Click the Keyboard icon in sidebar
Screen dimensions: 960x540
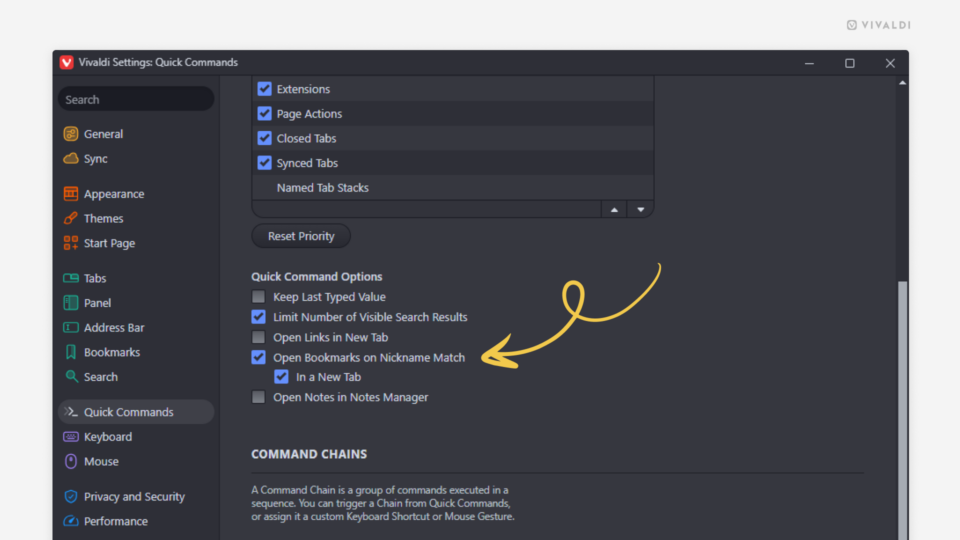tap(71, 437)
